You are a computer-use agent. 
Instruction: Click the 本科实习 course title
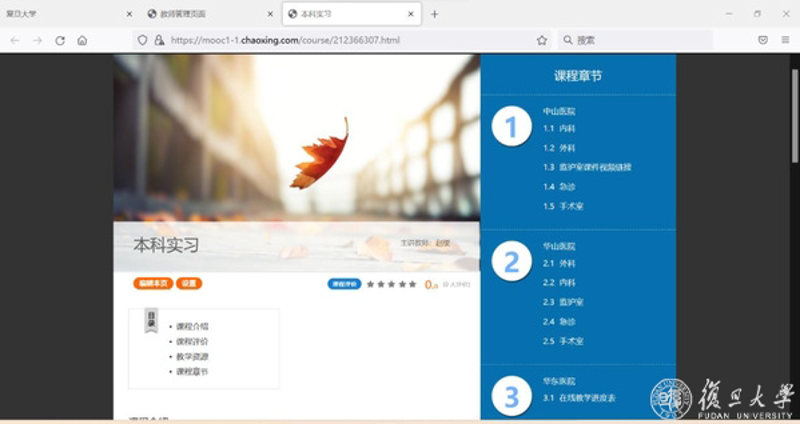[x=166, y=245]
